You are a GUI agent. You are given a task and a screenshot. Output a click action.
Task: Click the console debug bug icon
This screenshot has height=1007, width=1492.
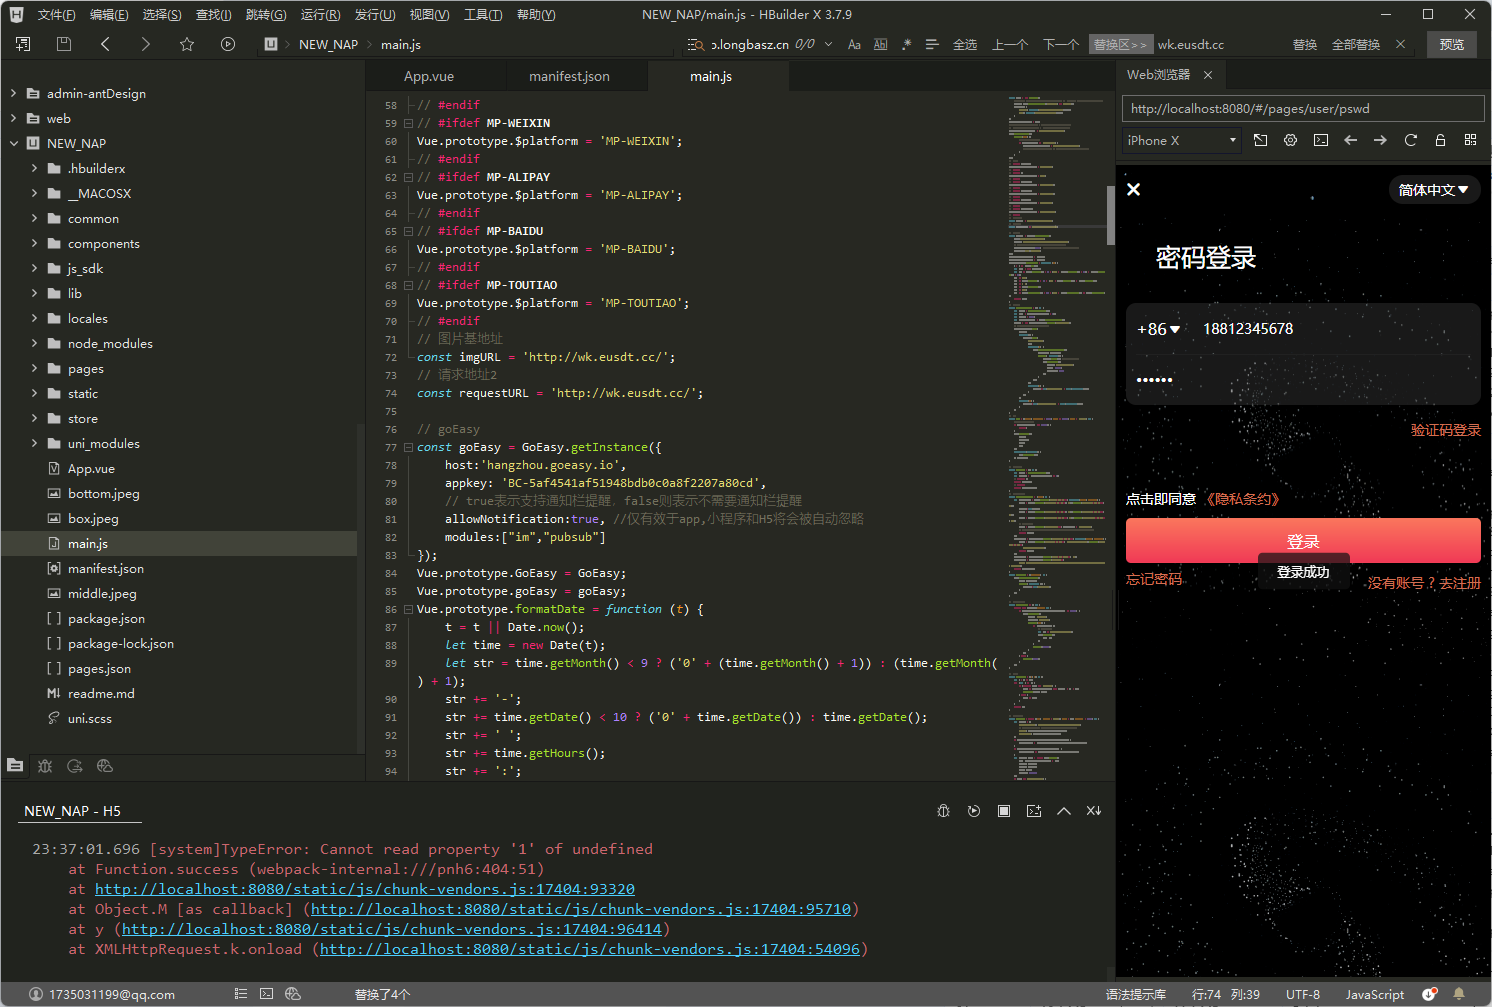tap(943, 811)
